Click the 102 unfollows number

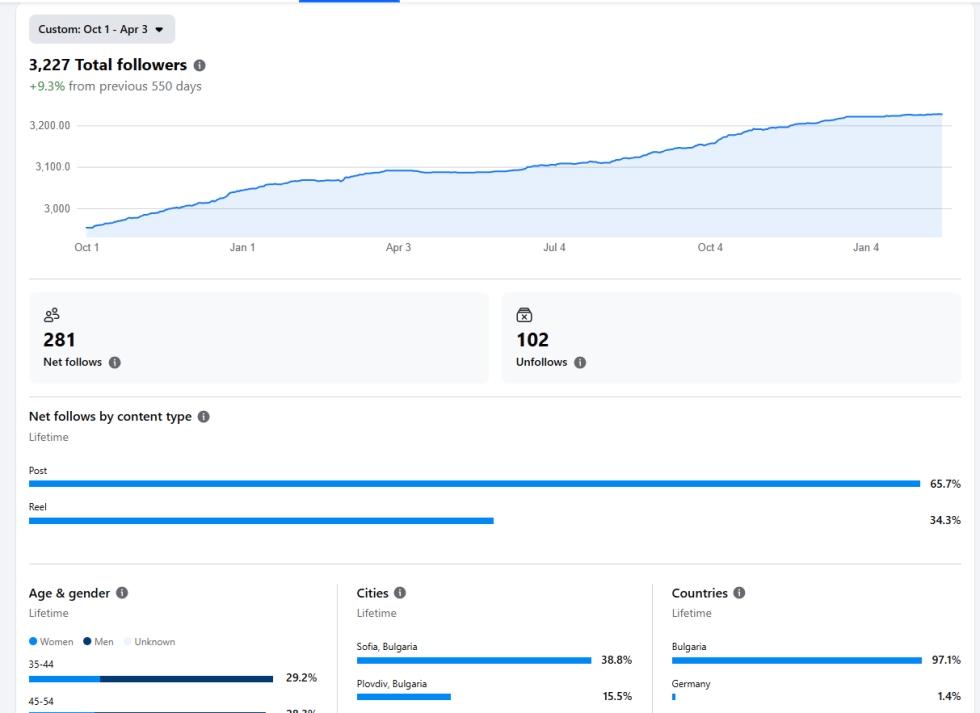point(532,340)
